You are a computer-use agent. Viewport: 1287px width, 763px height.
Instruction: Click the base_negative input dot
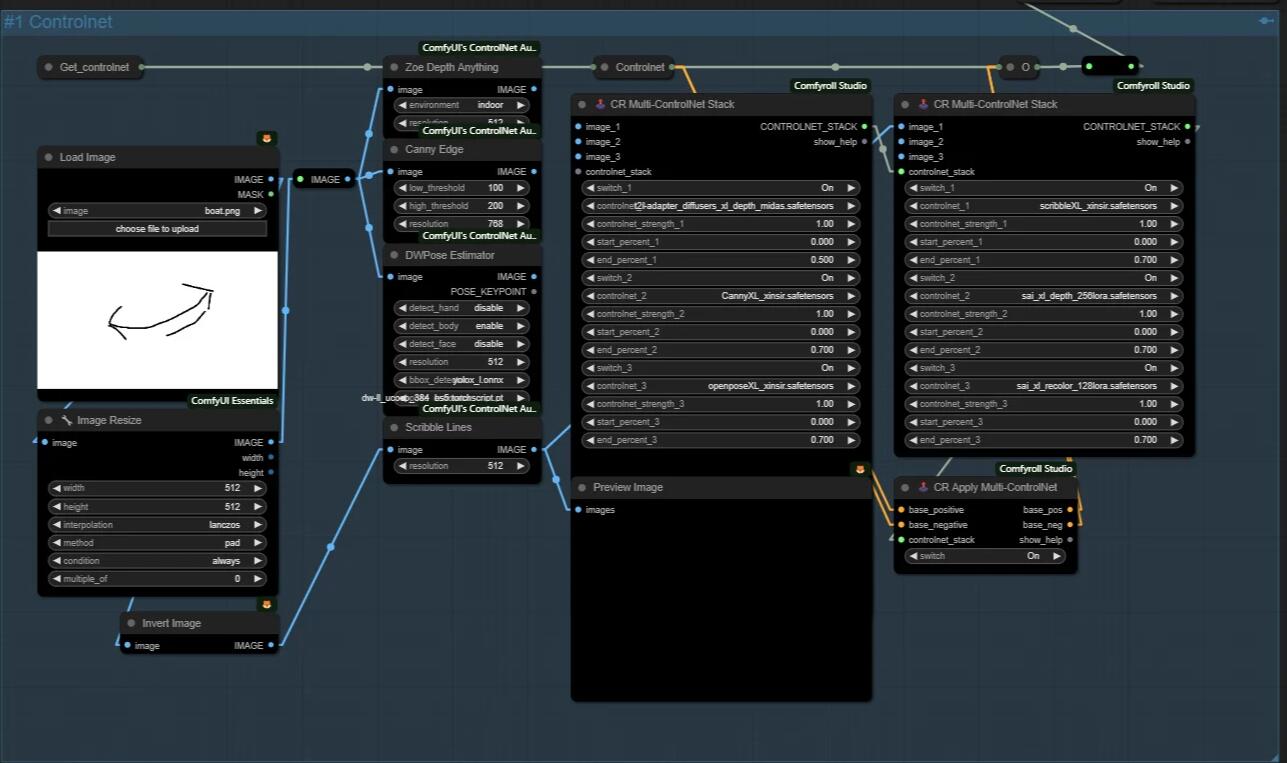click(901, 524)
